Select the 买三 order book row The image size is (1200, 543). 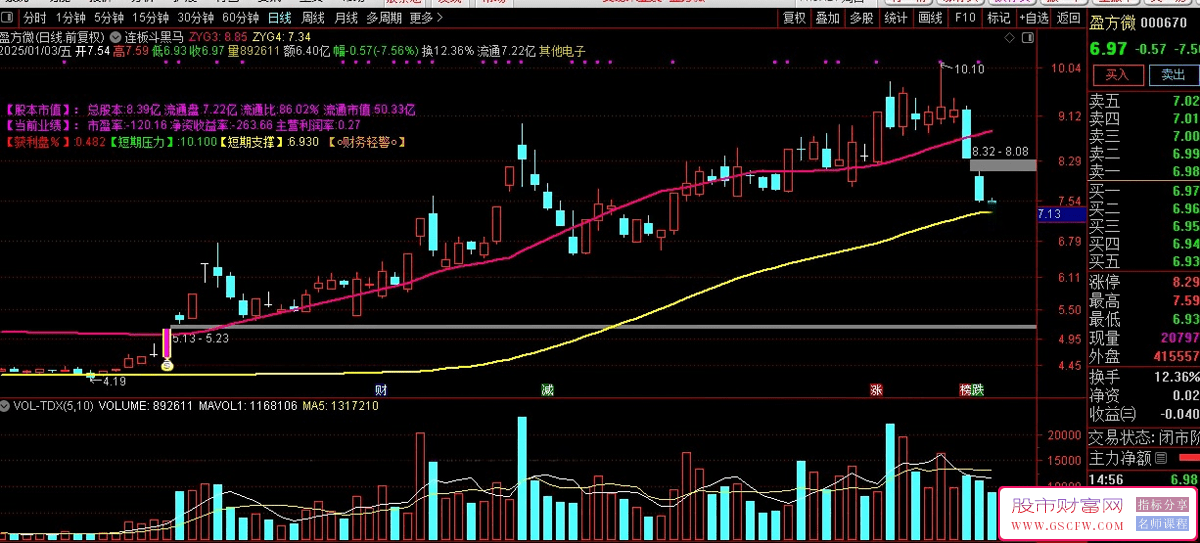click(1144, 226)
